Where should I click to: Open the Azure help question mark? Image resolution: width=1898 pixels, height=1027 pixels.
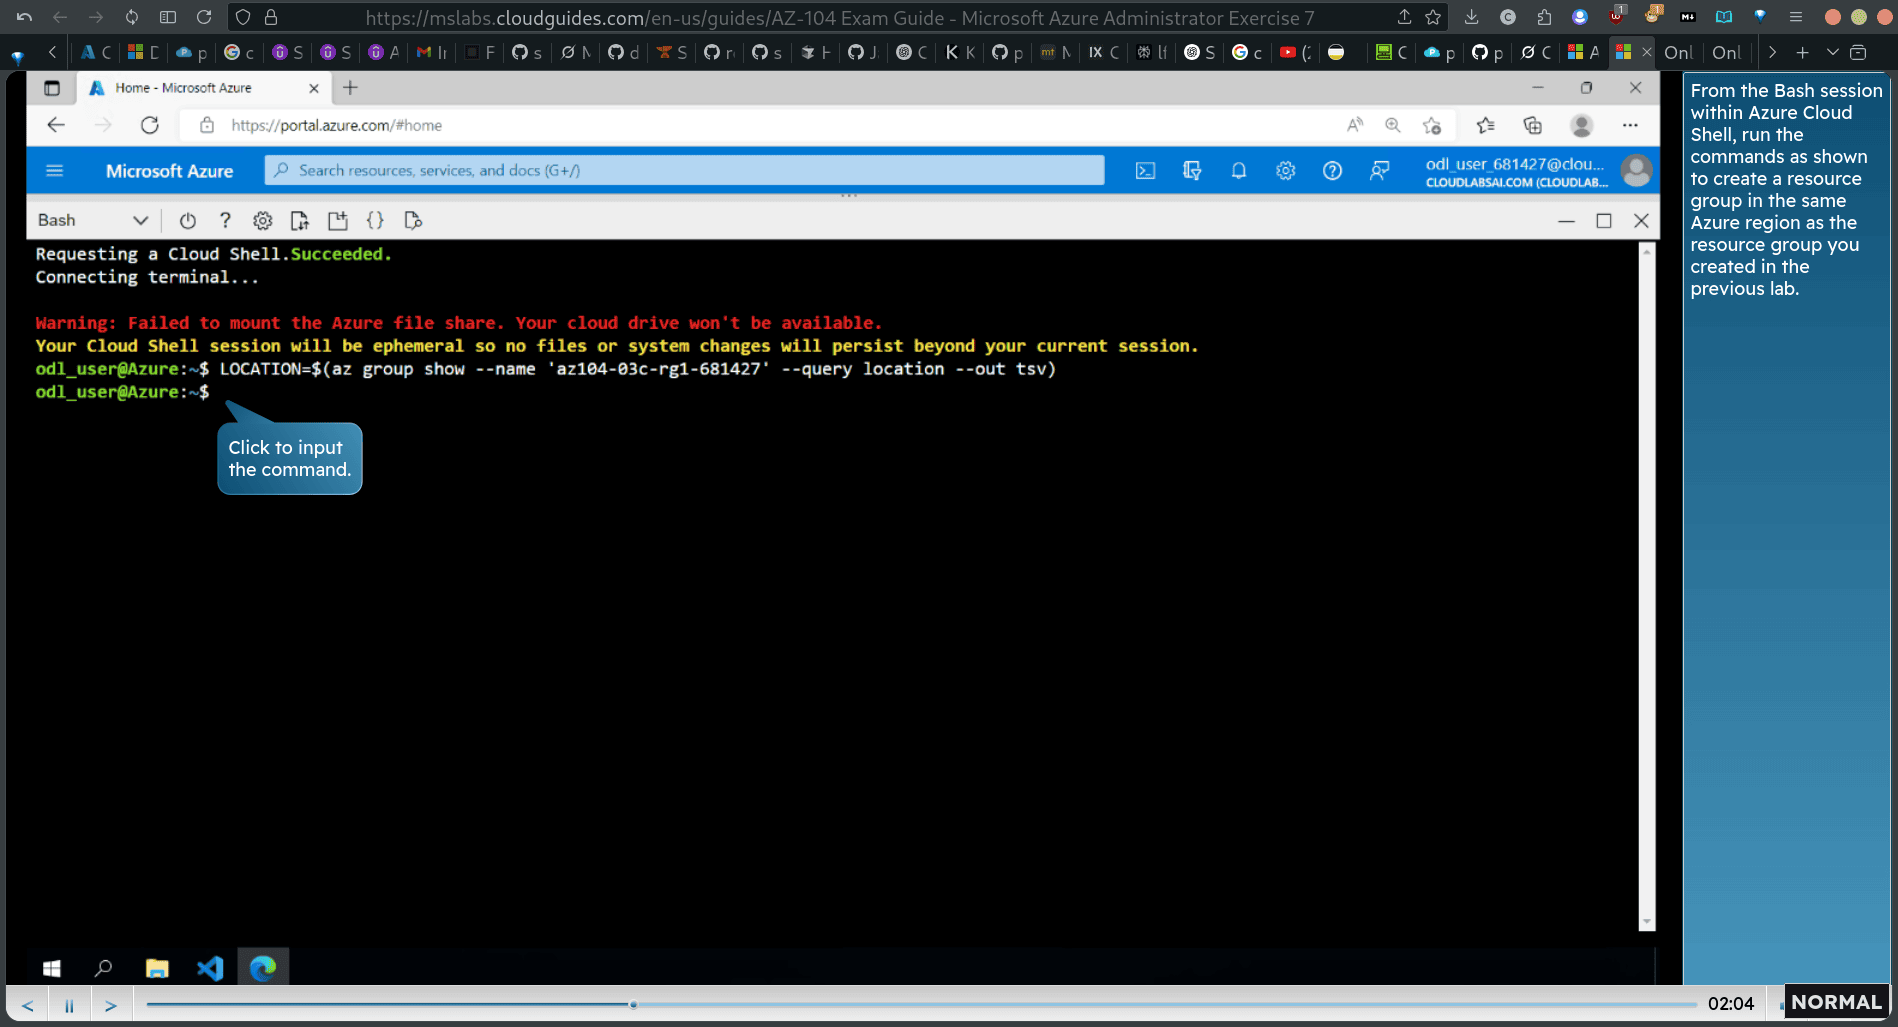(1332, 171)
